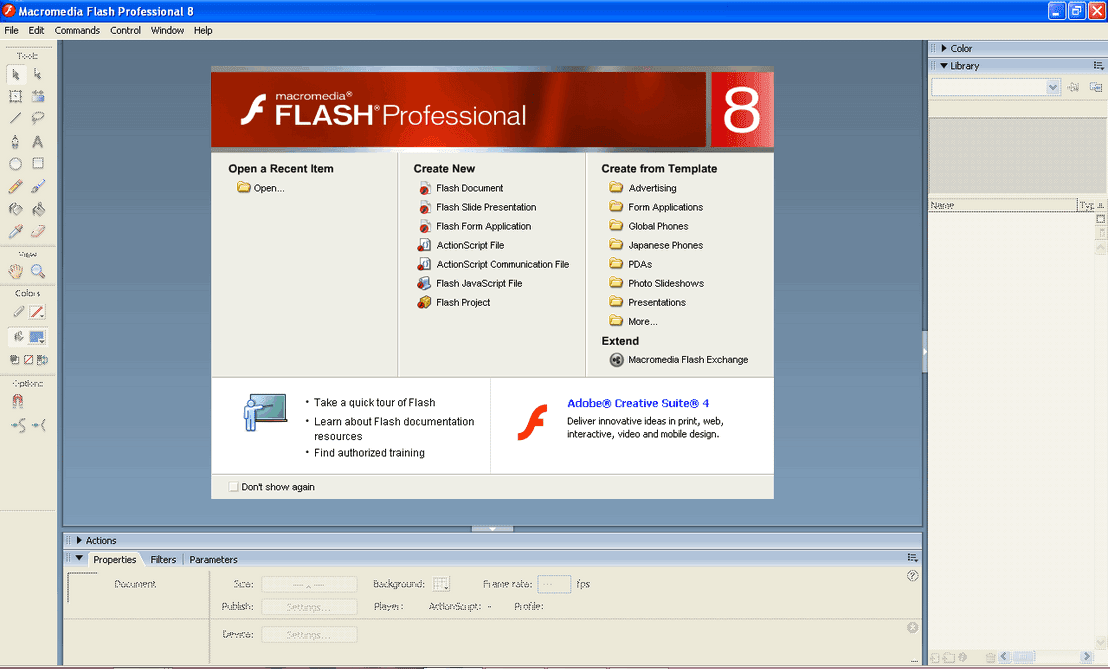Viewport: 1110px width, 669px height.
Task: Click Adobe Creative Suite 4 link
Action: pyautogui.click(x=638, y=403)
